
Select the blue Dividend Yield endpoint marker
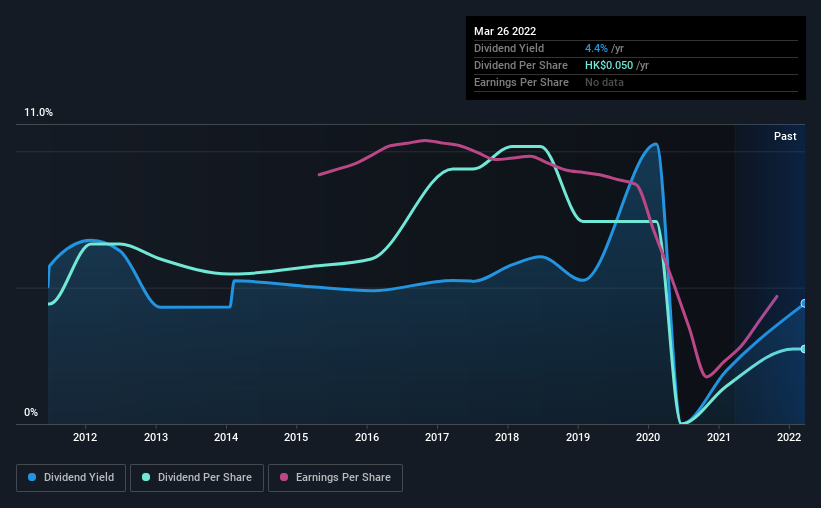(x=804, y=303)
